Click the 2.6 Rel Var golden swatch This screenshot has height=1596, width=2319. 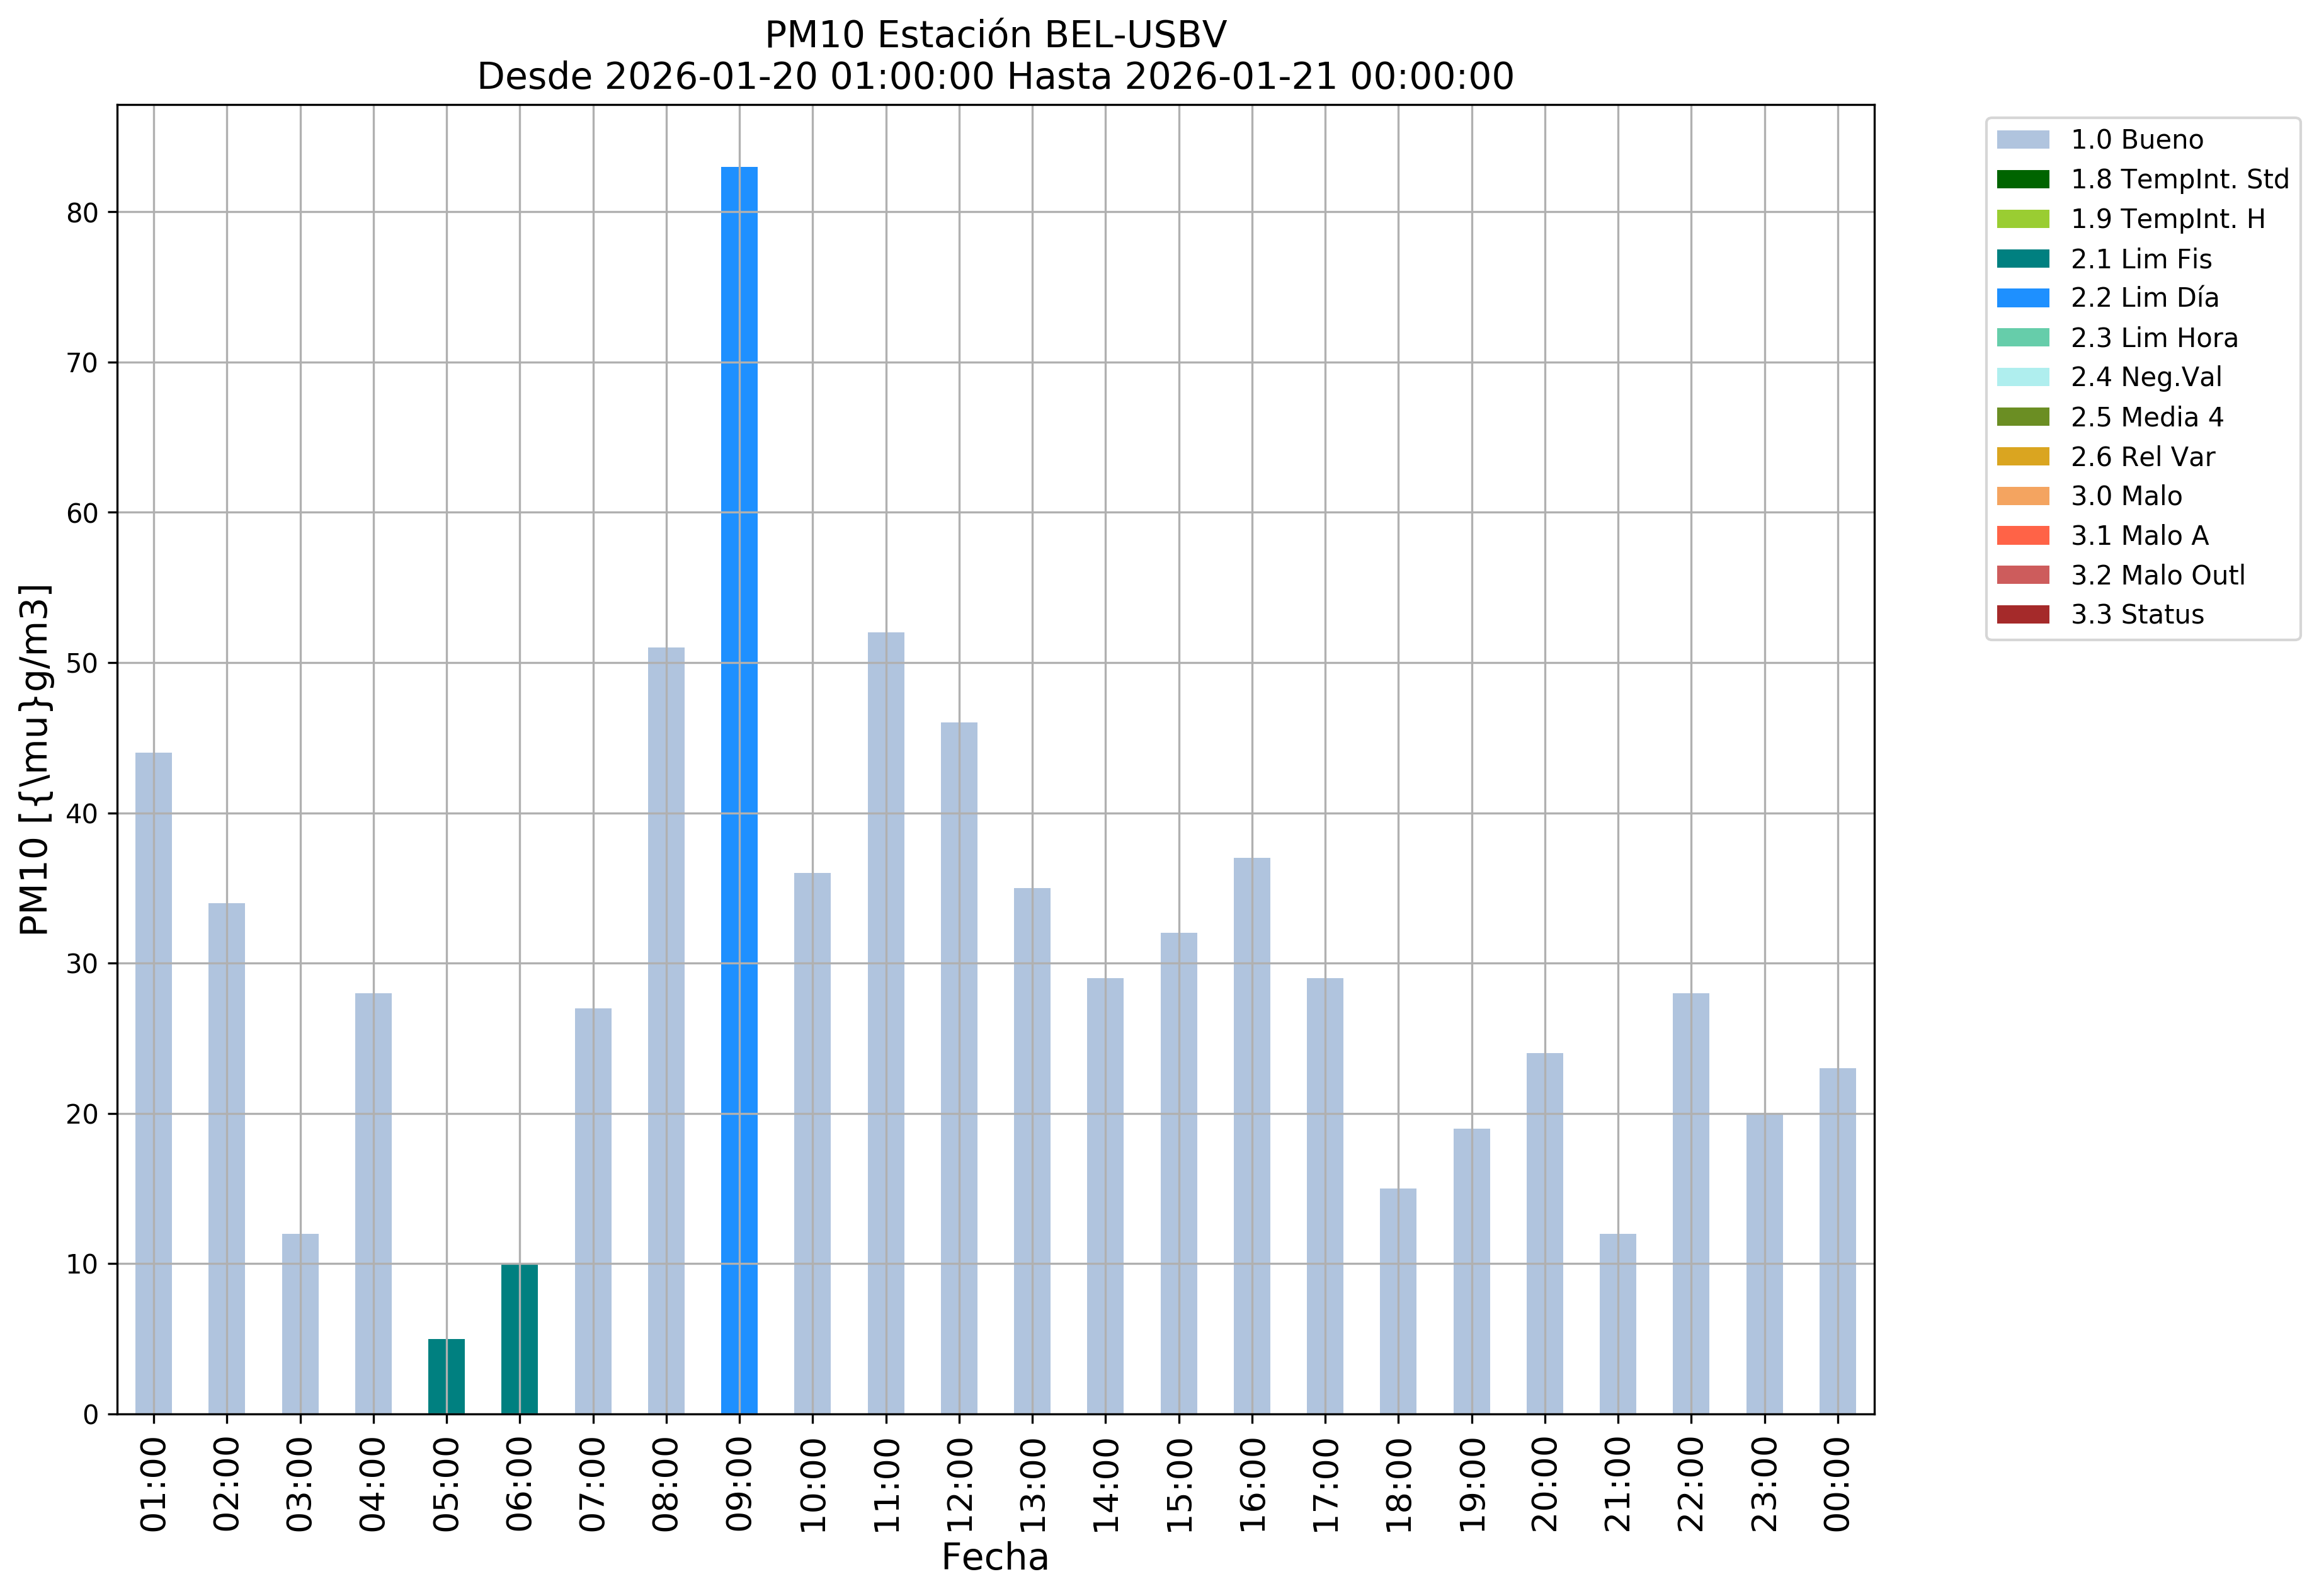[2022, 457]
